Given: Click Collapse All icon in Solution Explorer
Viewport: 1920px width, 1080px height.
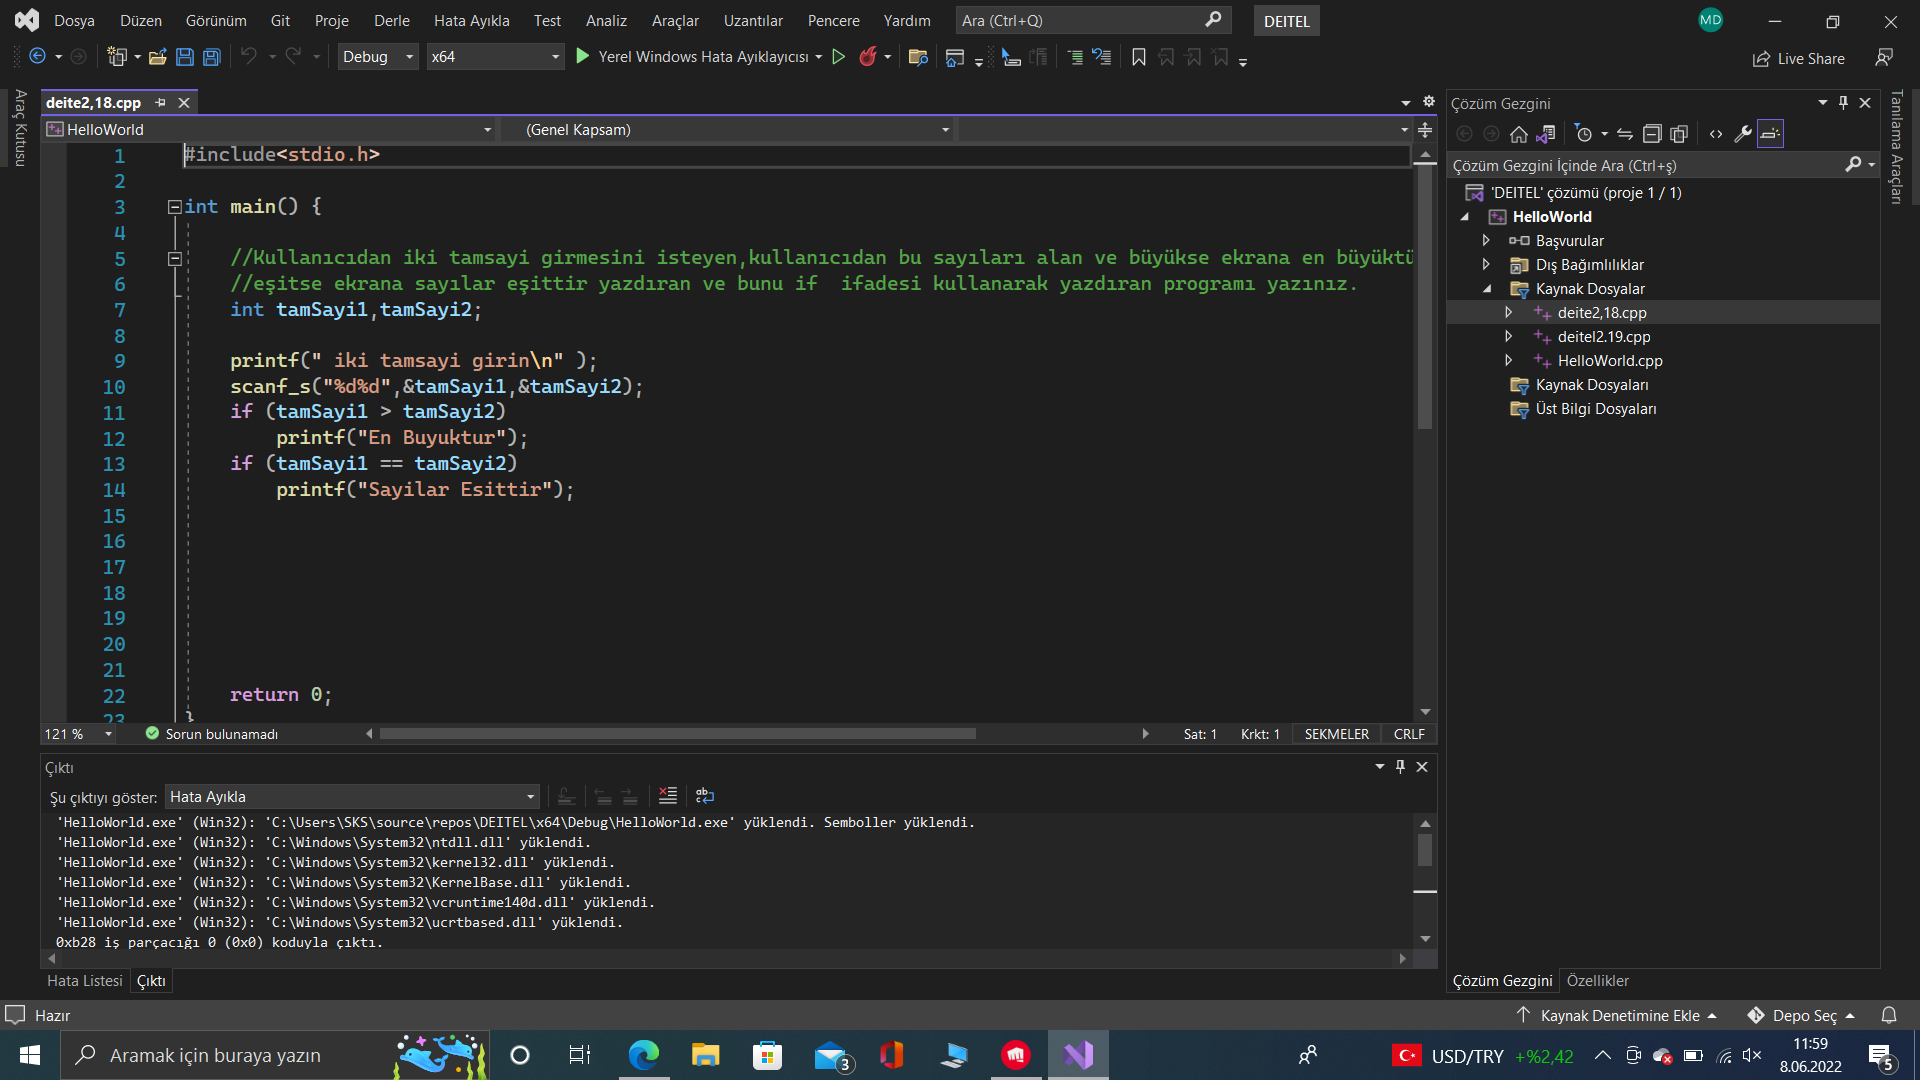Looking at the screenshot, I should coord(1652,134).
